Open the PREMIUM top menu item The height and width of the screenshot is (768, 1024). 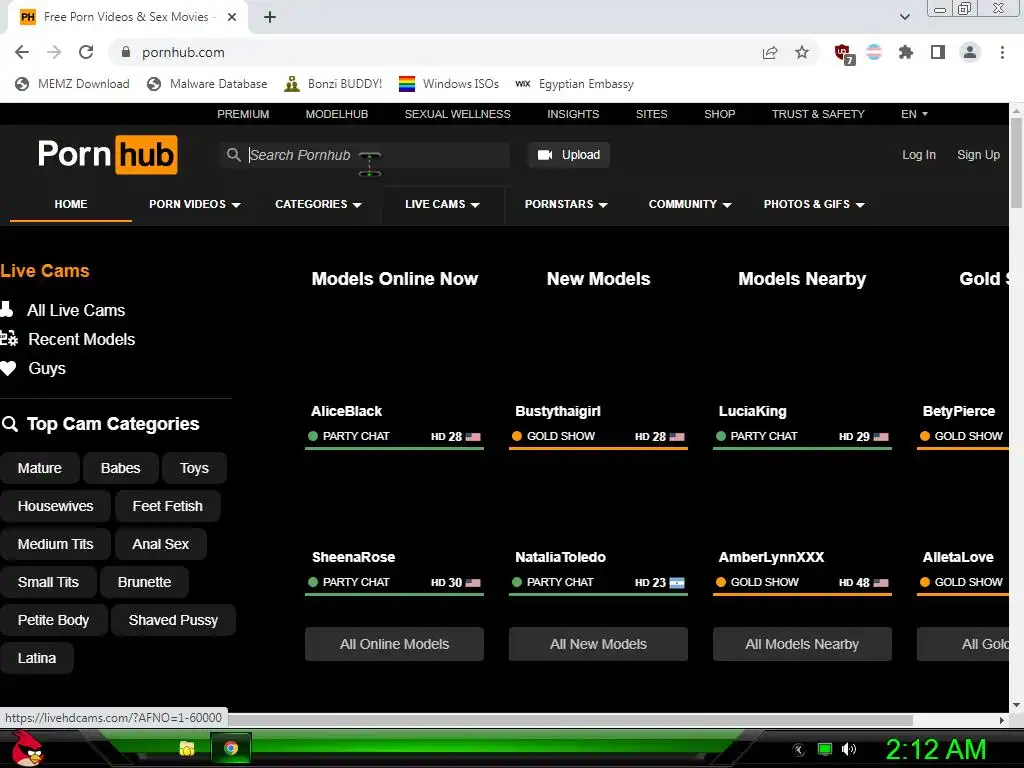[x=243, y=114]
